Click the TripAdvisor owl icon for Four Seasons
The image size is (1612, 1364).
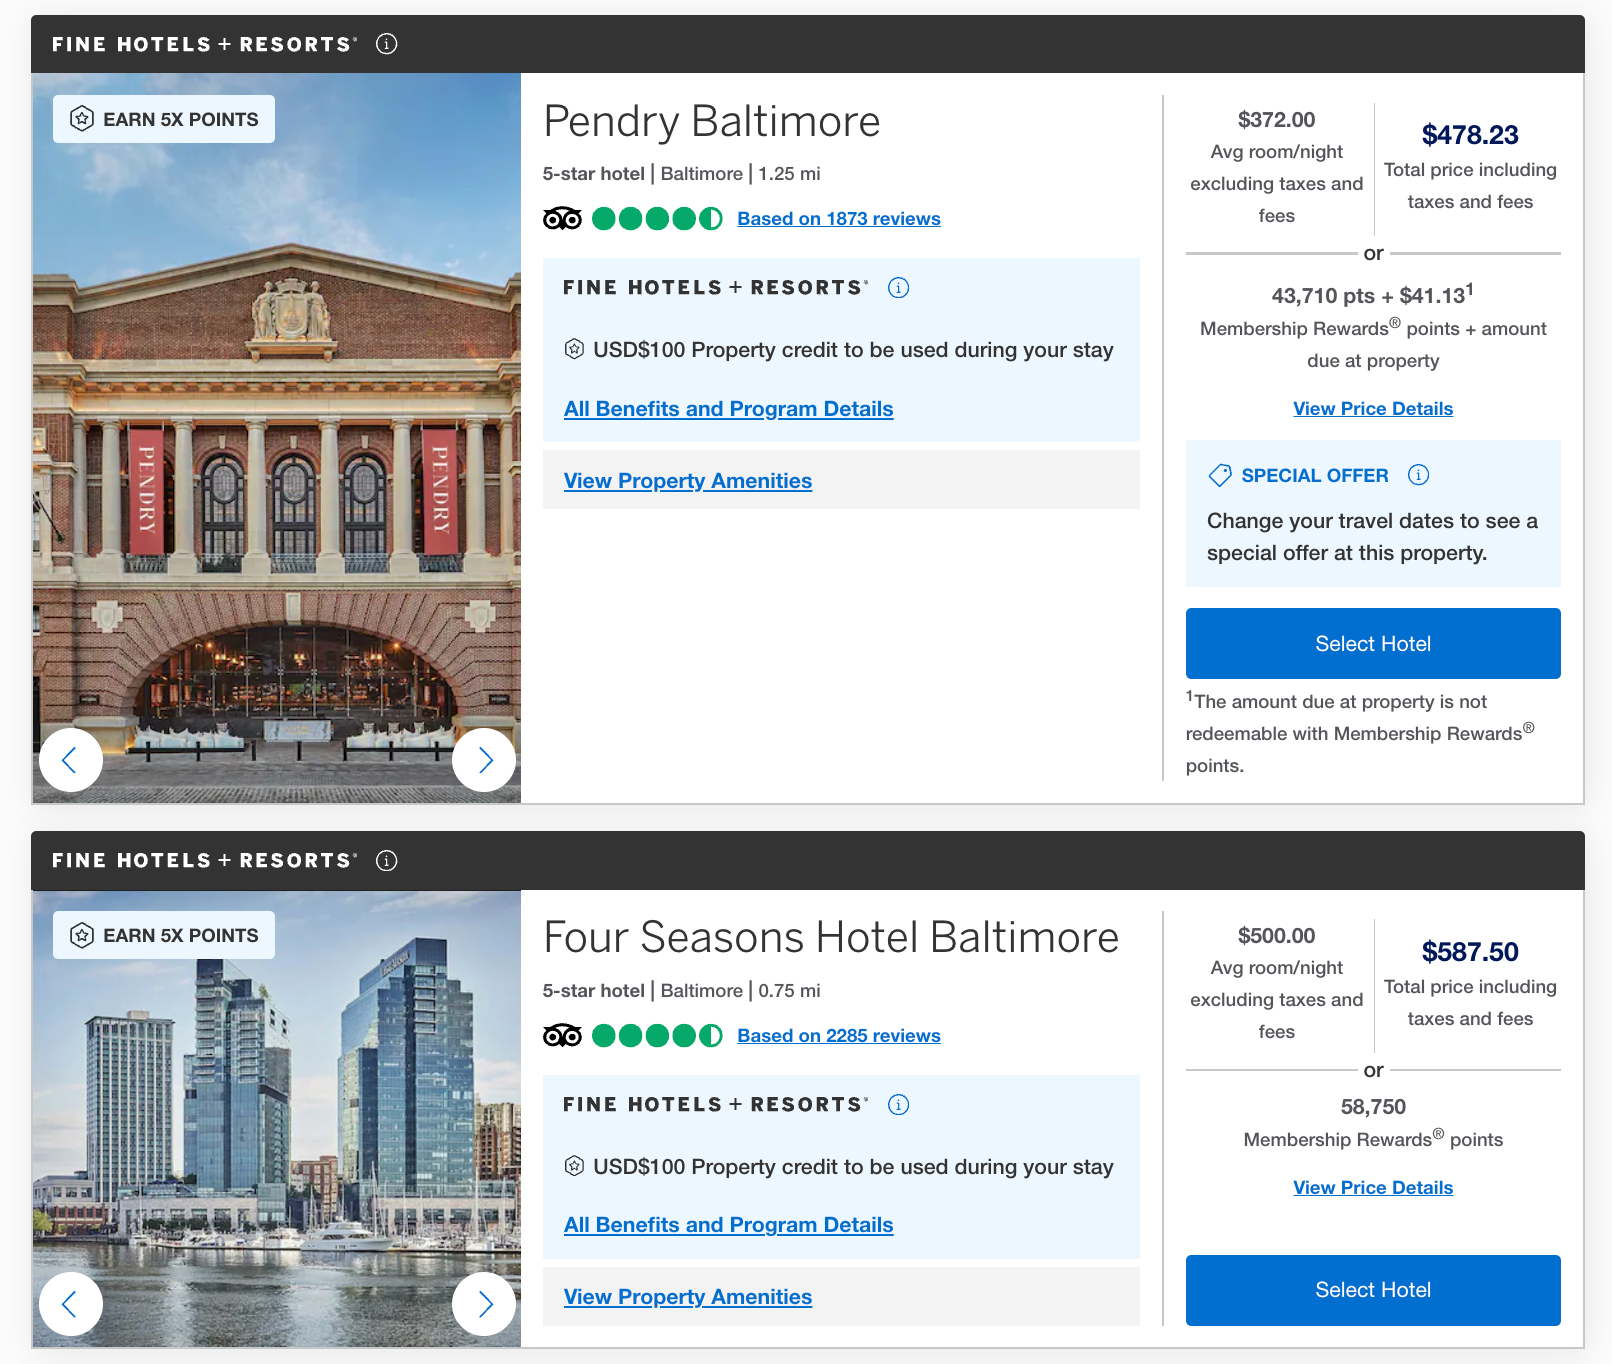pyautogui.click(x=562, y=1035)
